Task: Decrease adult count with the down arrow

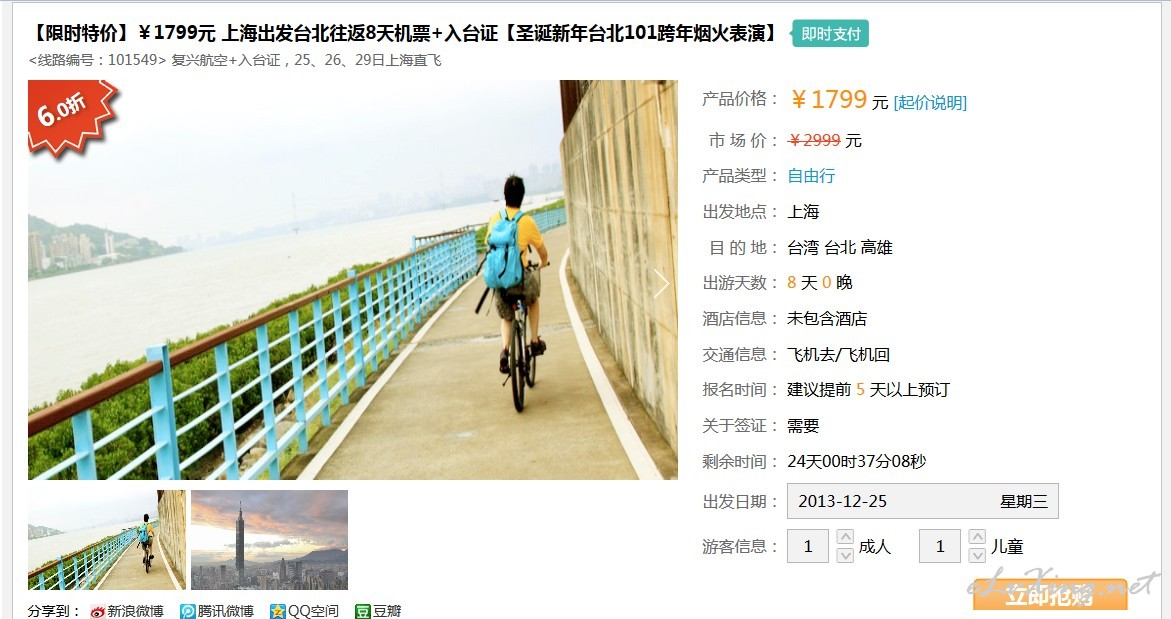Action: pyautogui.click(x=845, y=555)
